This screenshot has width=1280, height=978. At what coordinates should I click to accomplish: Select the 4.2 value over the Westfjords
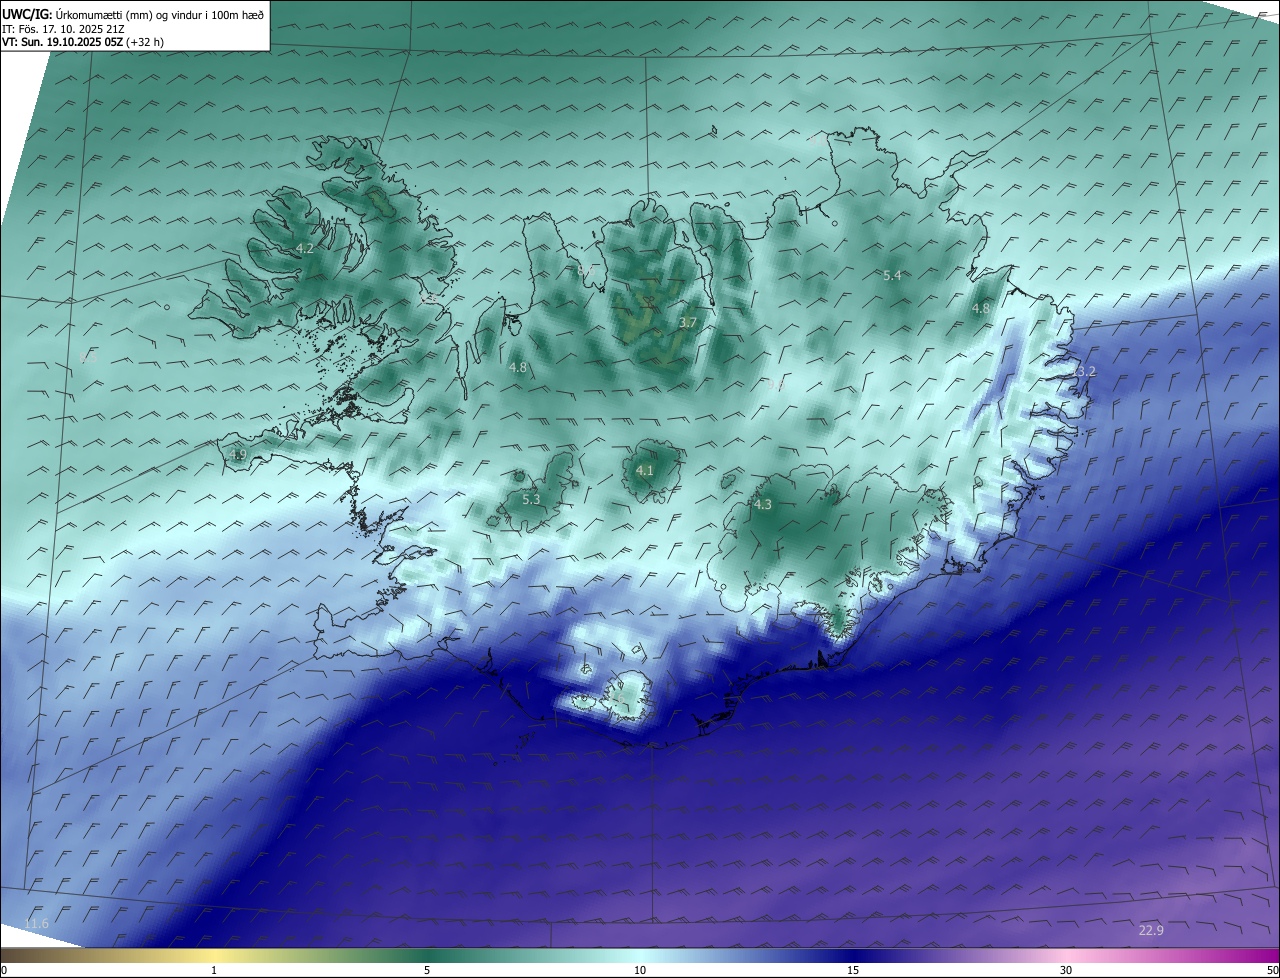click(304, 248)
